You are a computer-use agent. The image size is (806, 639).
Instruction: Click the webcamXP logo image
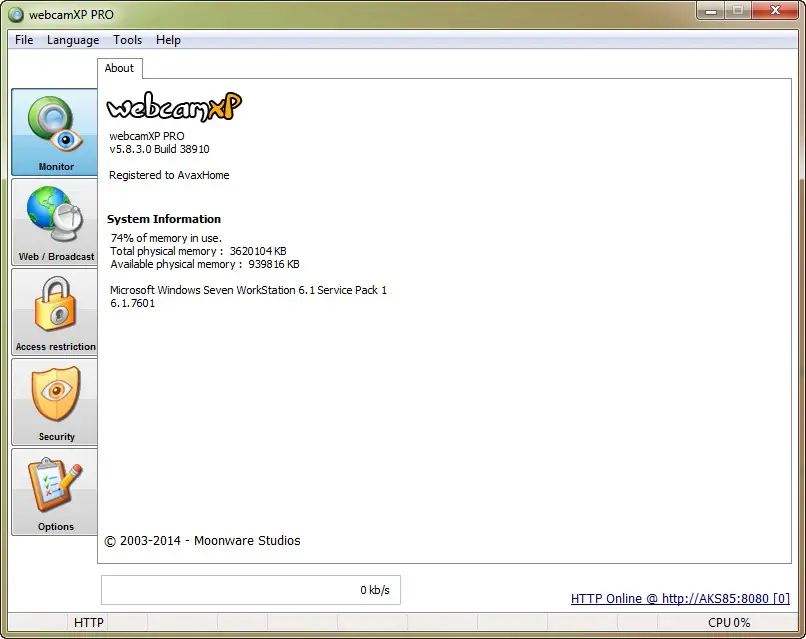point(174,106)
